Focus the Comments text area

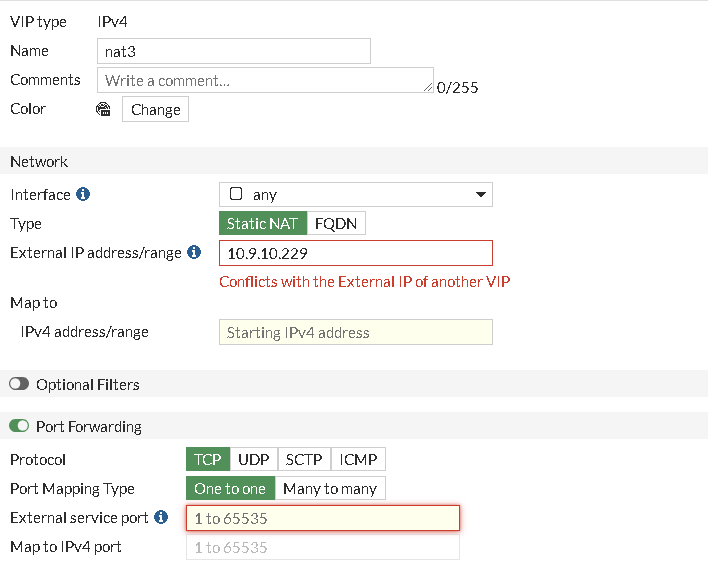265,80
